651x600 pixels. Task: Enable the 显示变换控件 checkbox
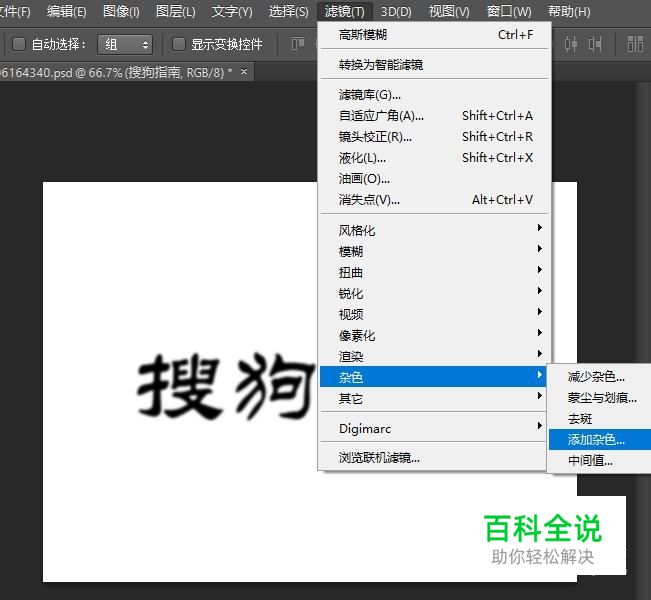[x=179, y=44]
